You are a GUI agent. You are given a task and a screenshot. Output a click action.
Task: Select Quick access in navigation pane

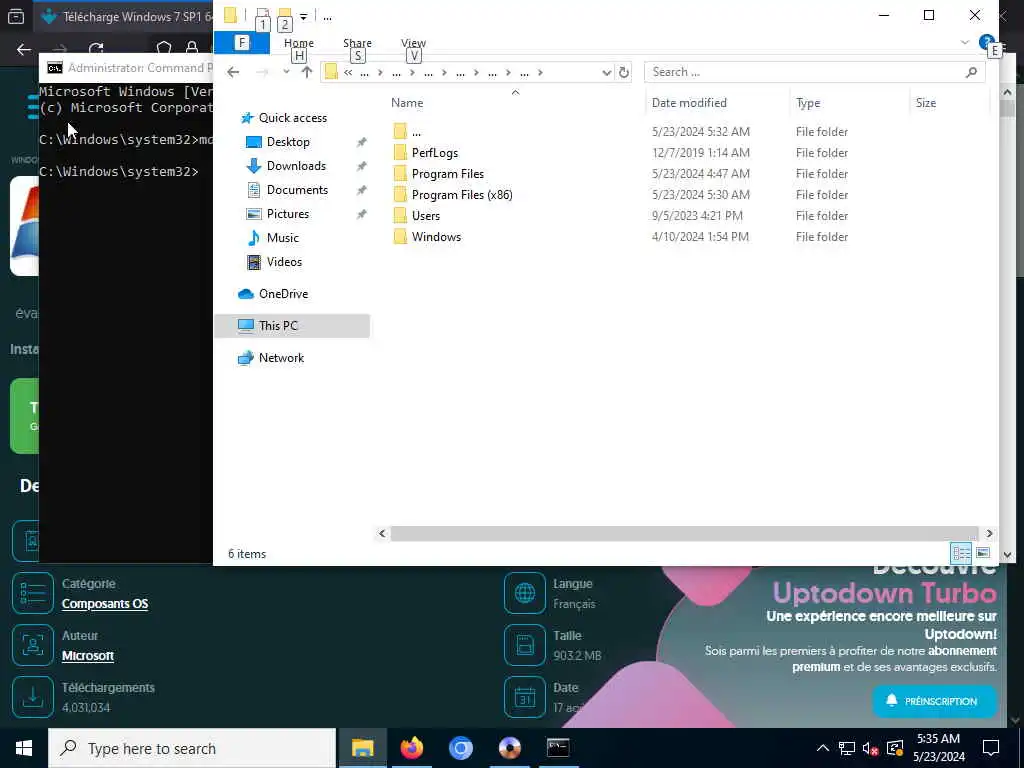[293, 118]
